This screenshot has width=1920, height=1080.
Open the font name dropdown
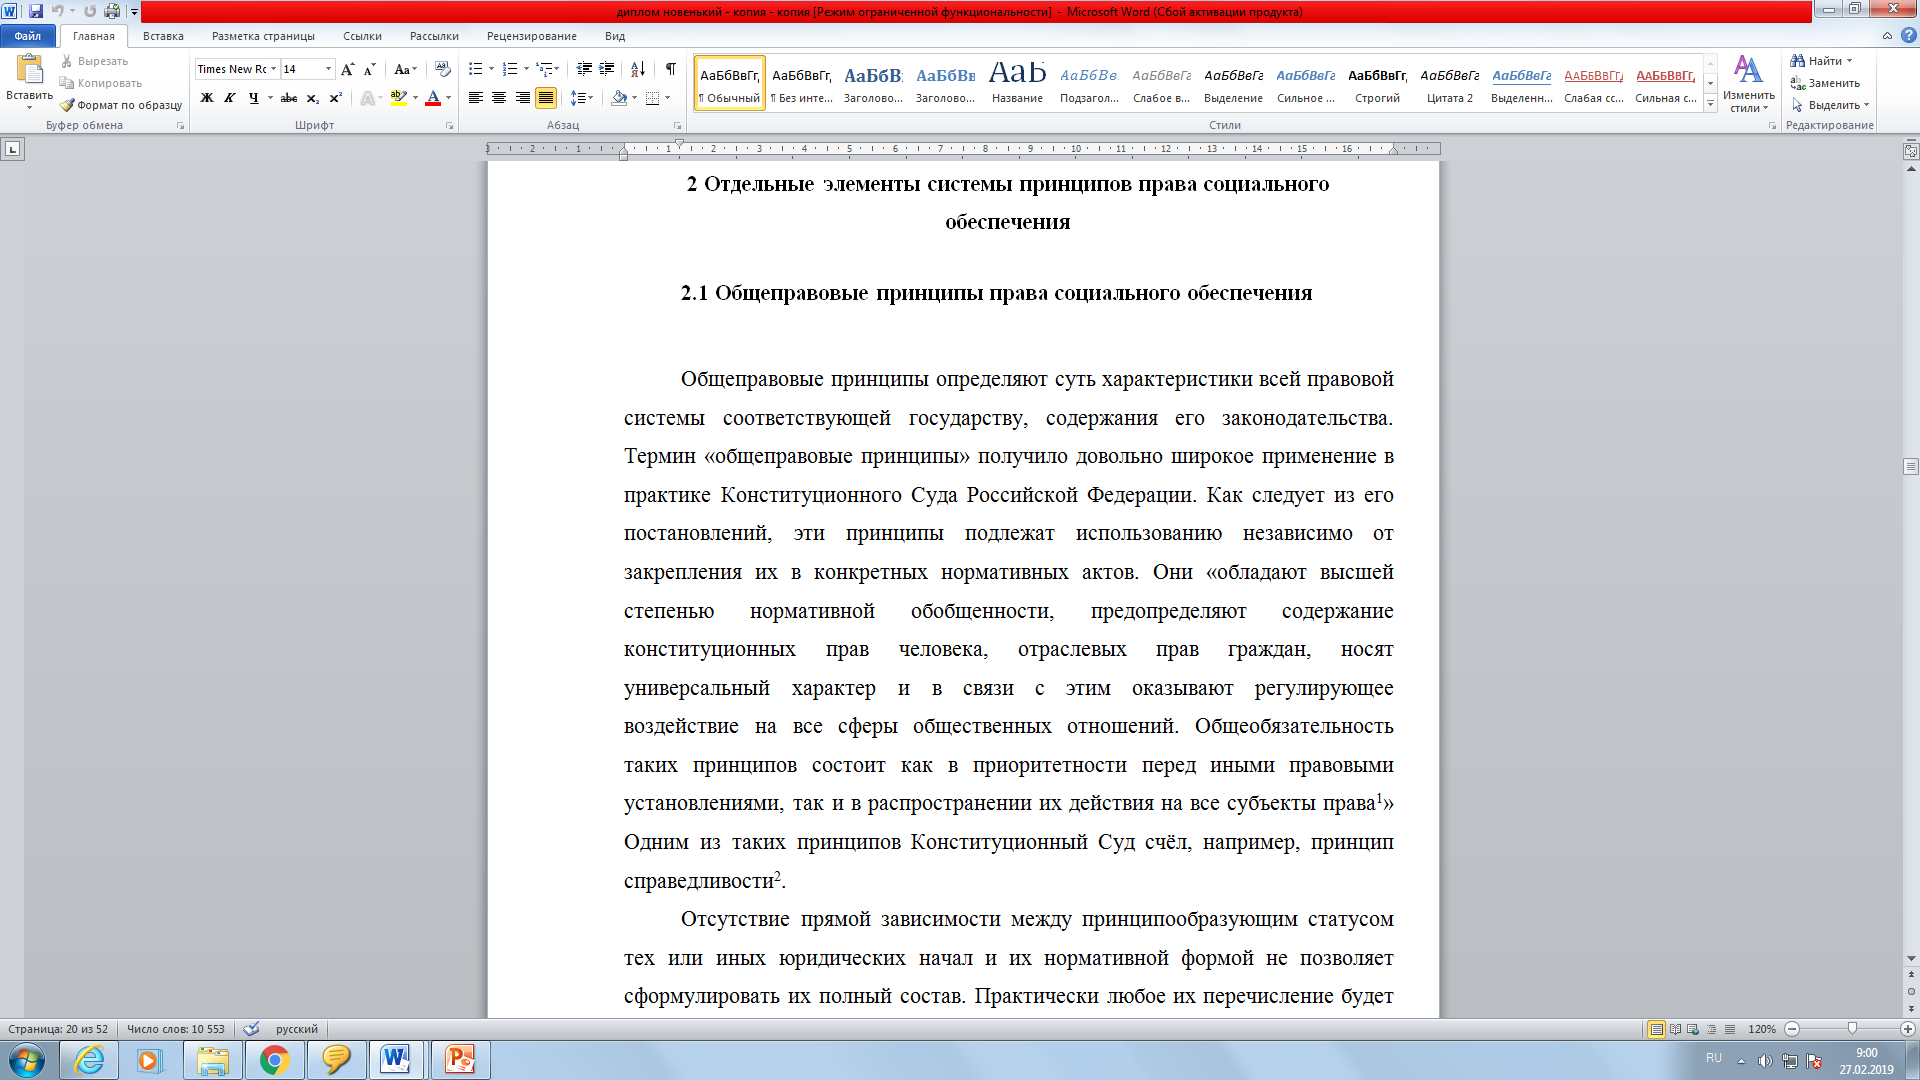(274, 69)
